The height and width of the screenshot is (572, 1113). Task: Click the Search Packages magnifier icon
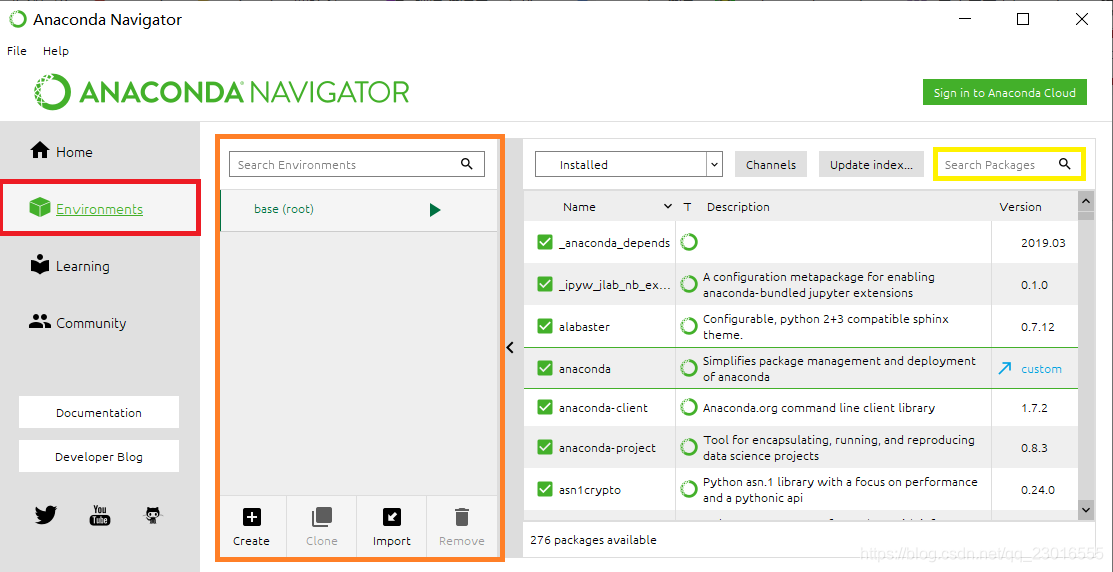pyautogui.click(x=1064, y=164)
